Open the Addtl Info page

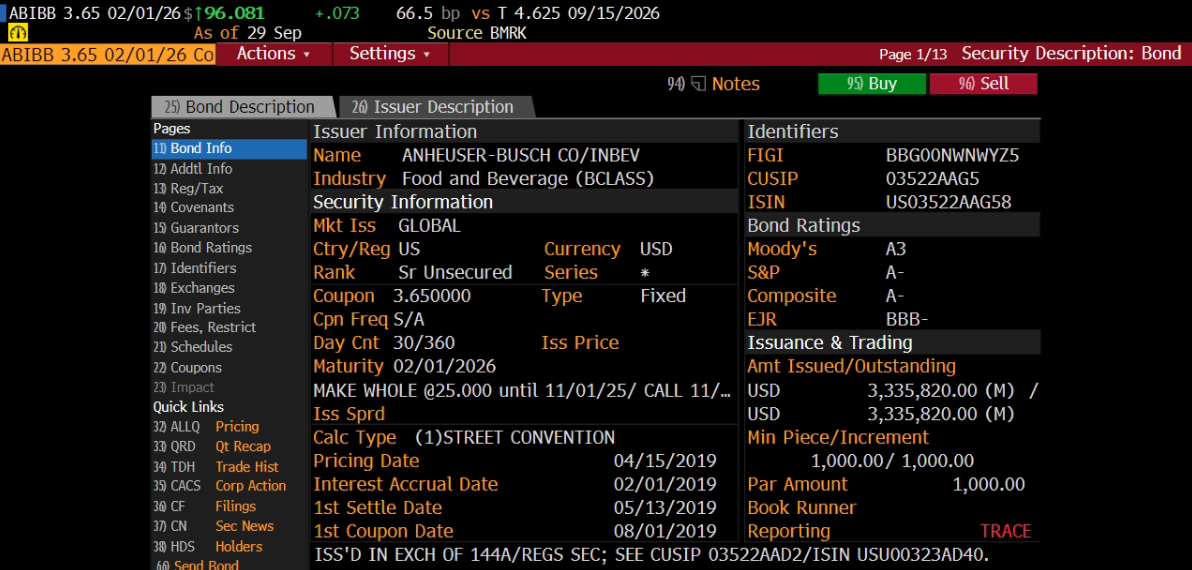pos(193,169)
